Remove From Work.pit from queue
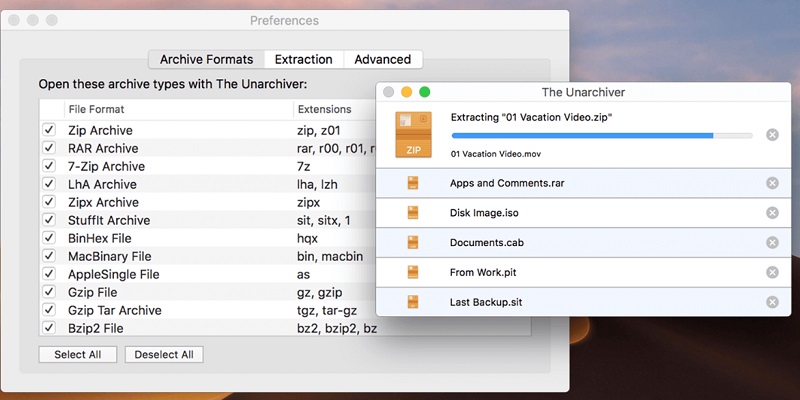800x400 pixels. [772, 272]
